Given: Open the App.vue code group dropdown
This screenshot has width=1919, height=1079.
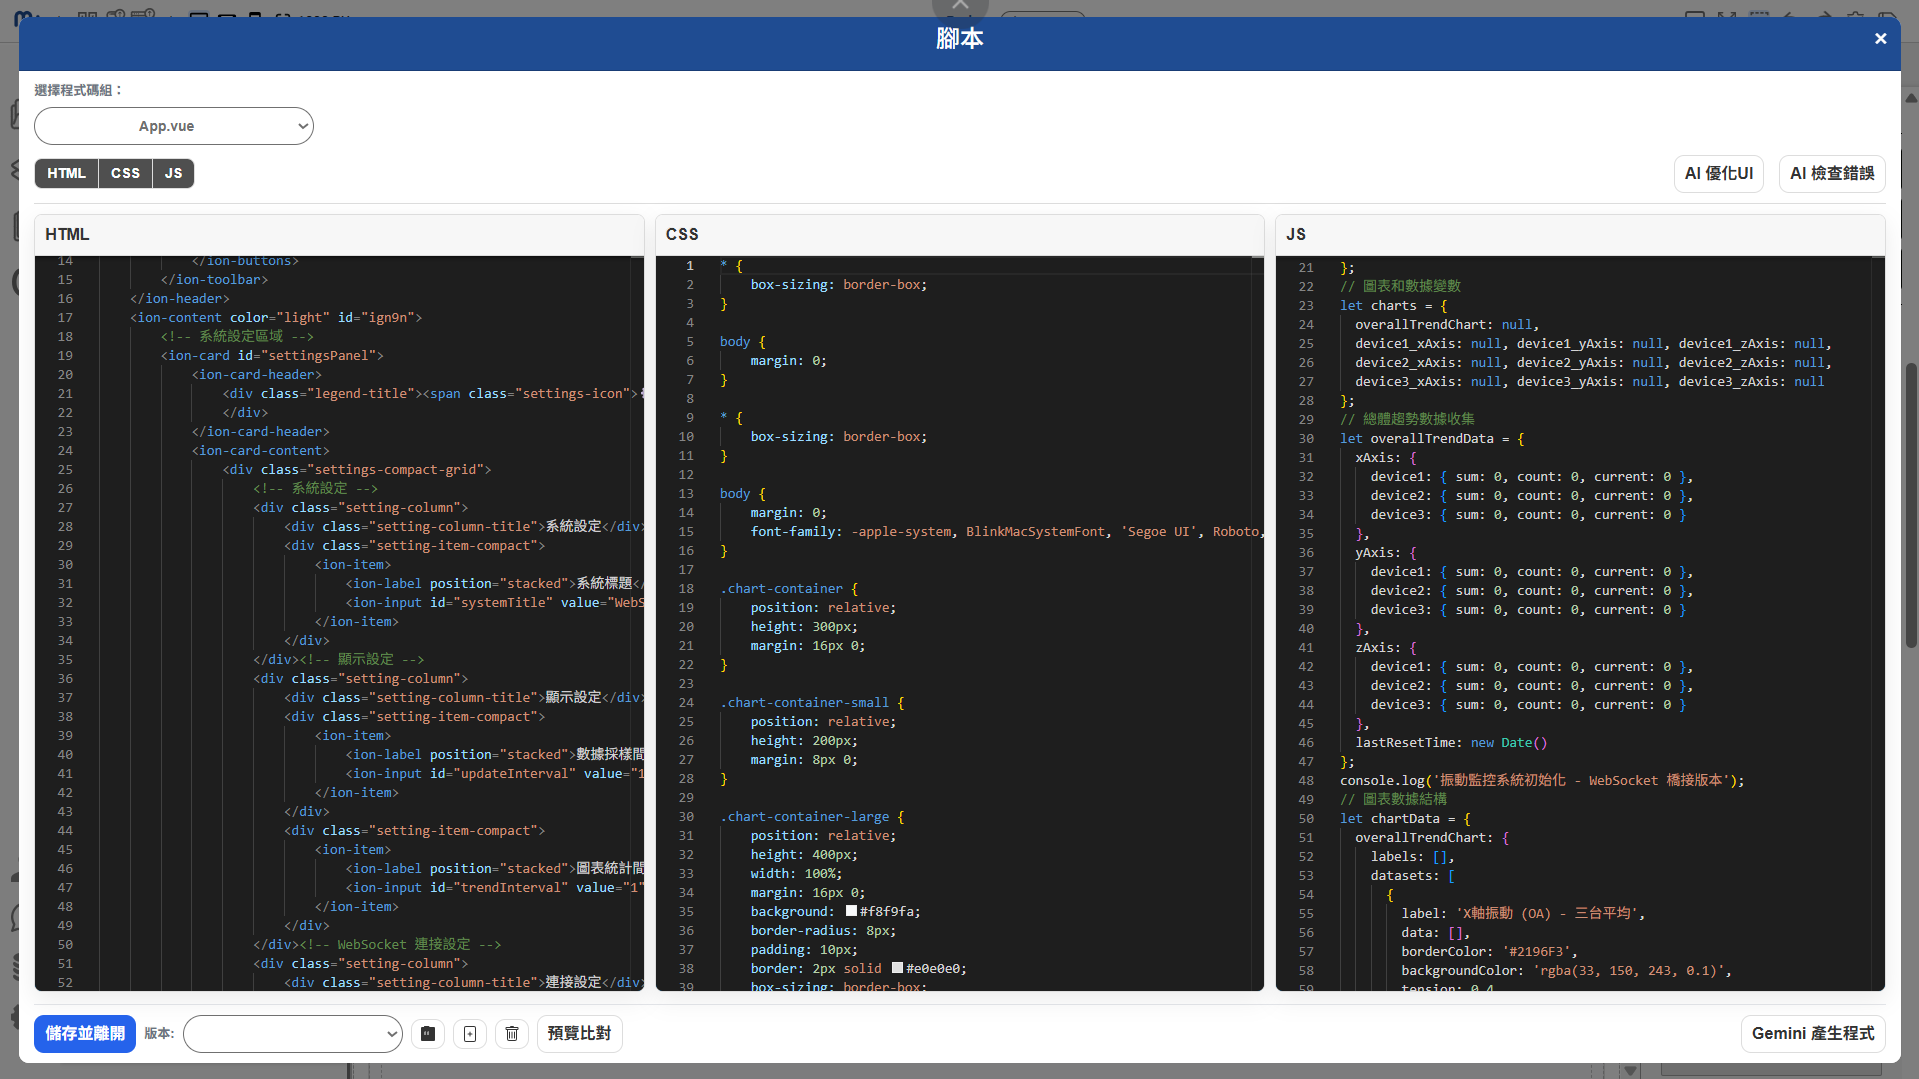Looking at the screenshot, I should click(174, 126).
